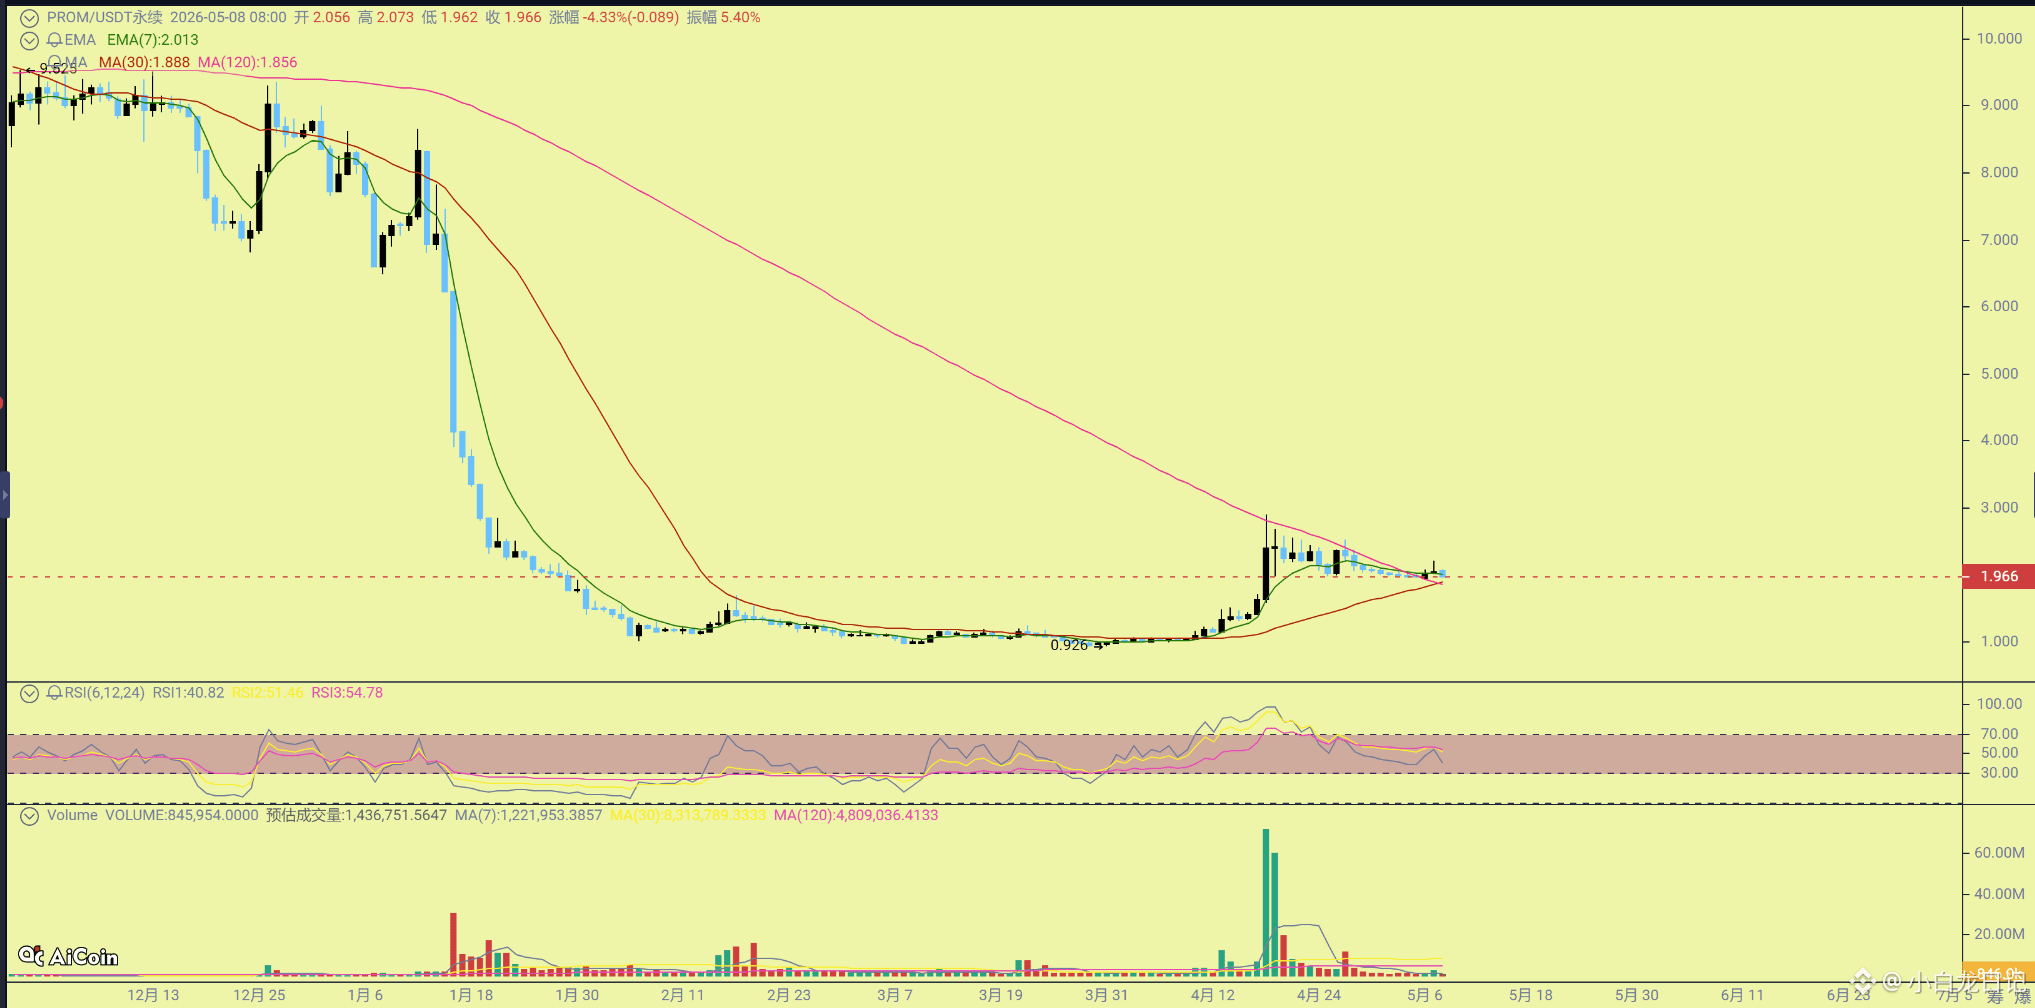Click the 高 2.073 high price

pyautogui.click(x=386, y=18)
